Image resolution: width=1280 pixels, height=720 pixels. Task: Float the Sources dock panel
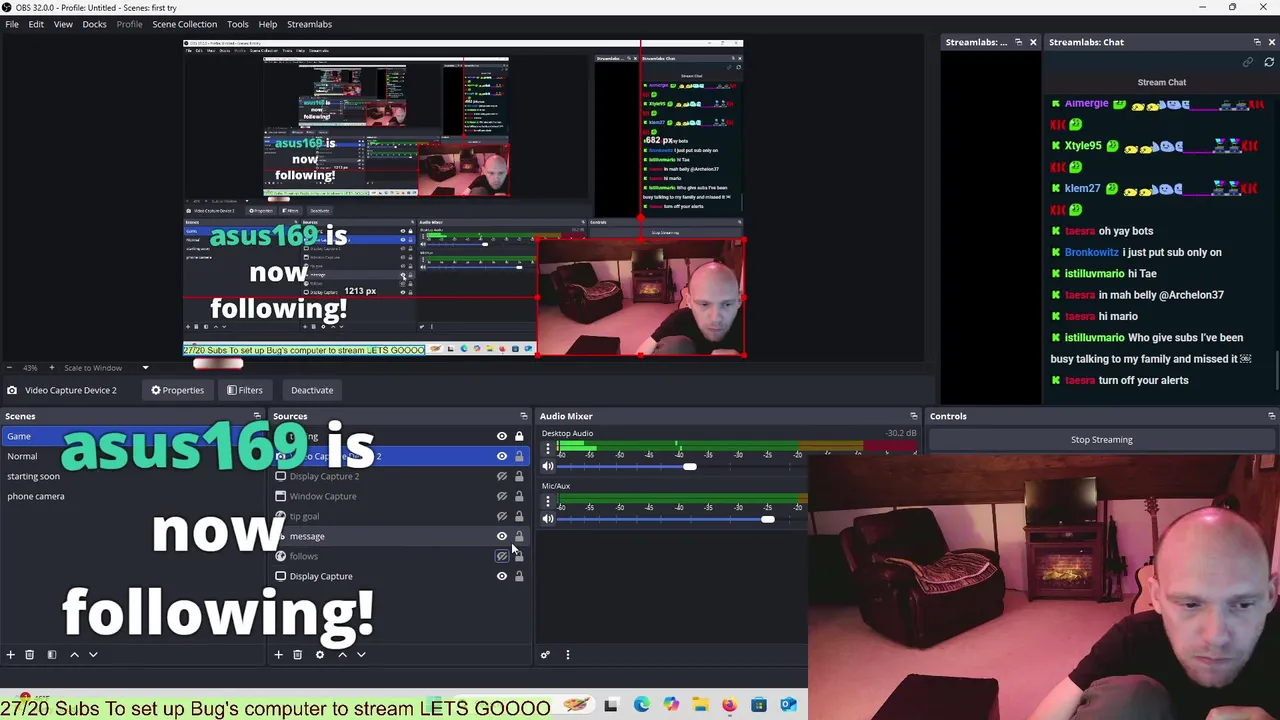[523, 416]
